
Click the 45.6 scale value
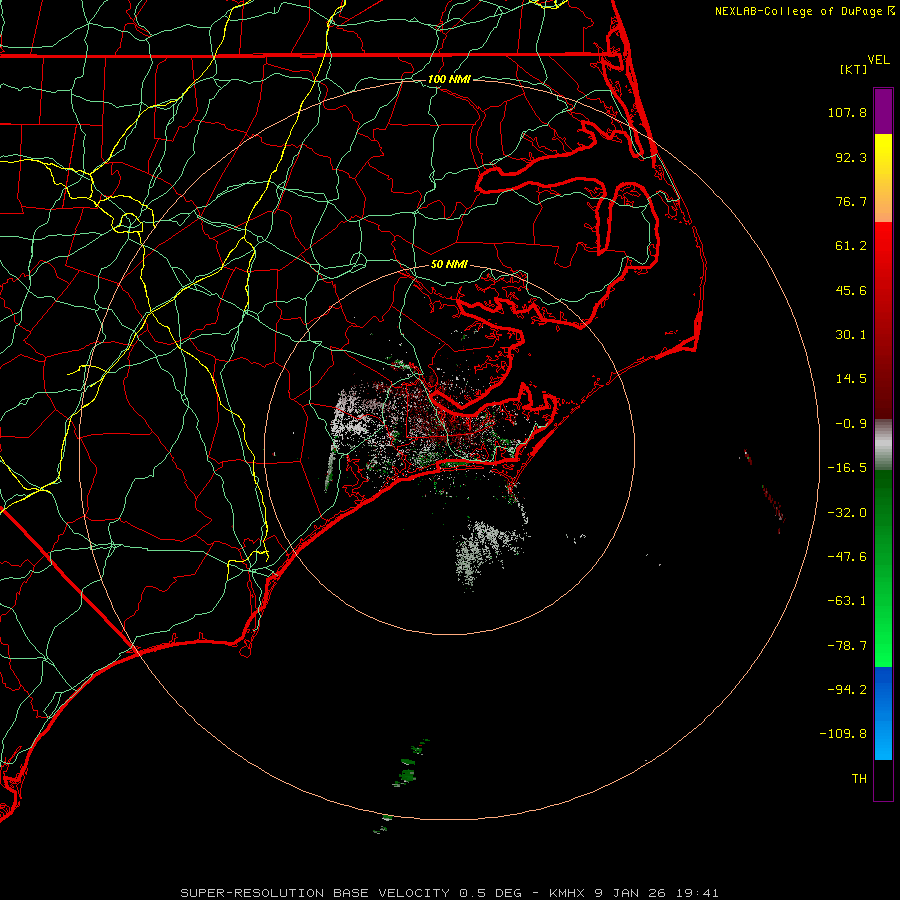851,290
